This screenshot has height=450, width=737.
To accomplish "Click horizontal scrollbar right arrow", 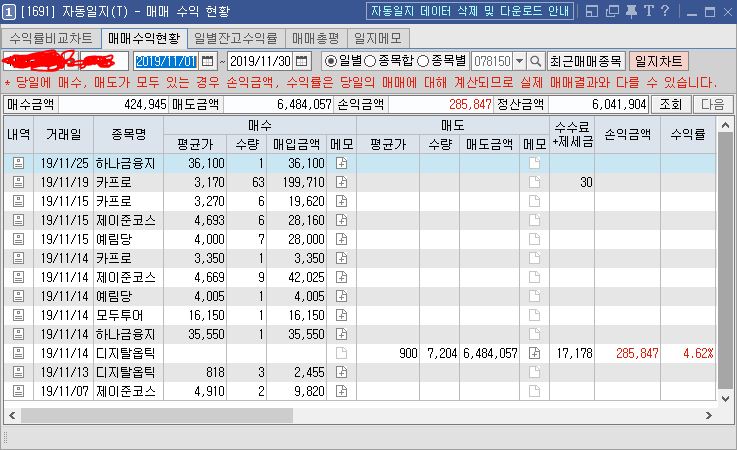I will point(708,416).
